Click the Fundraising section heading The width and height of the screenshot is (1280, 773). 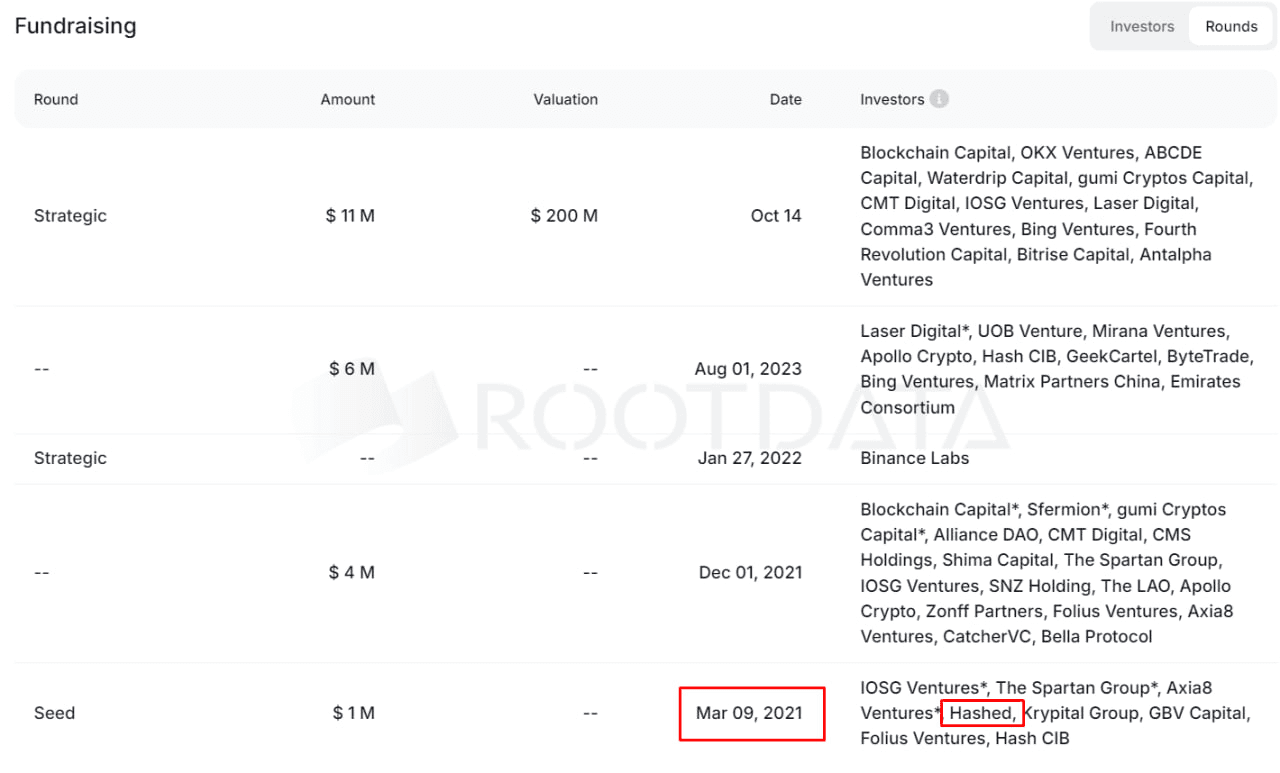pos(75,26)
